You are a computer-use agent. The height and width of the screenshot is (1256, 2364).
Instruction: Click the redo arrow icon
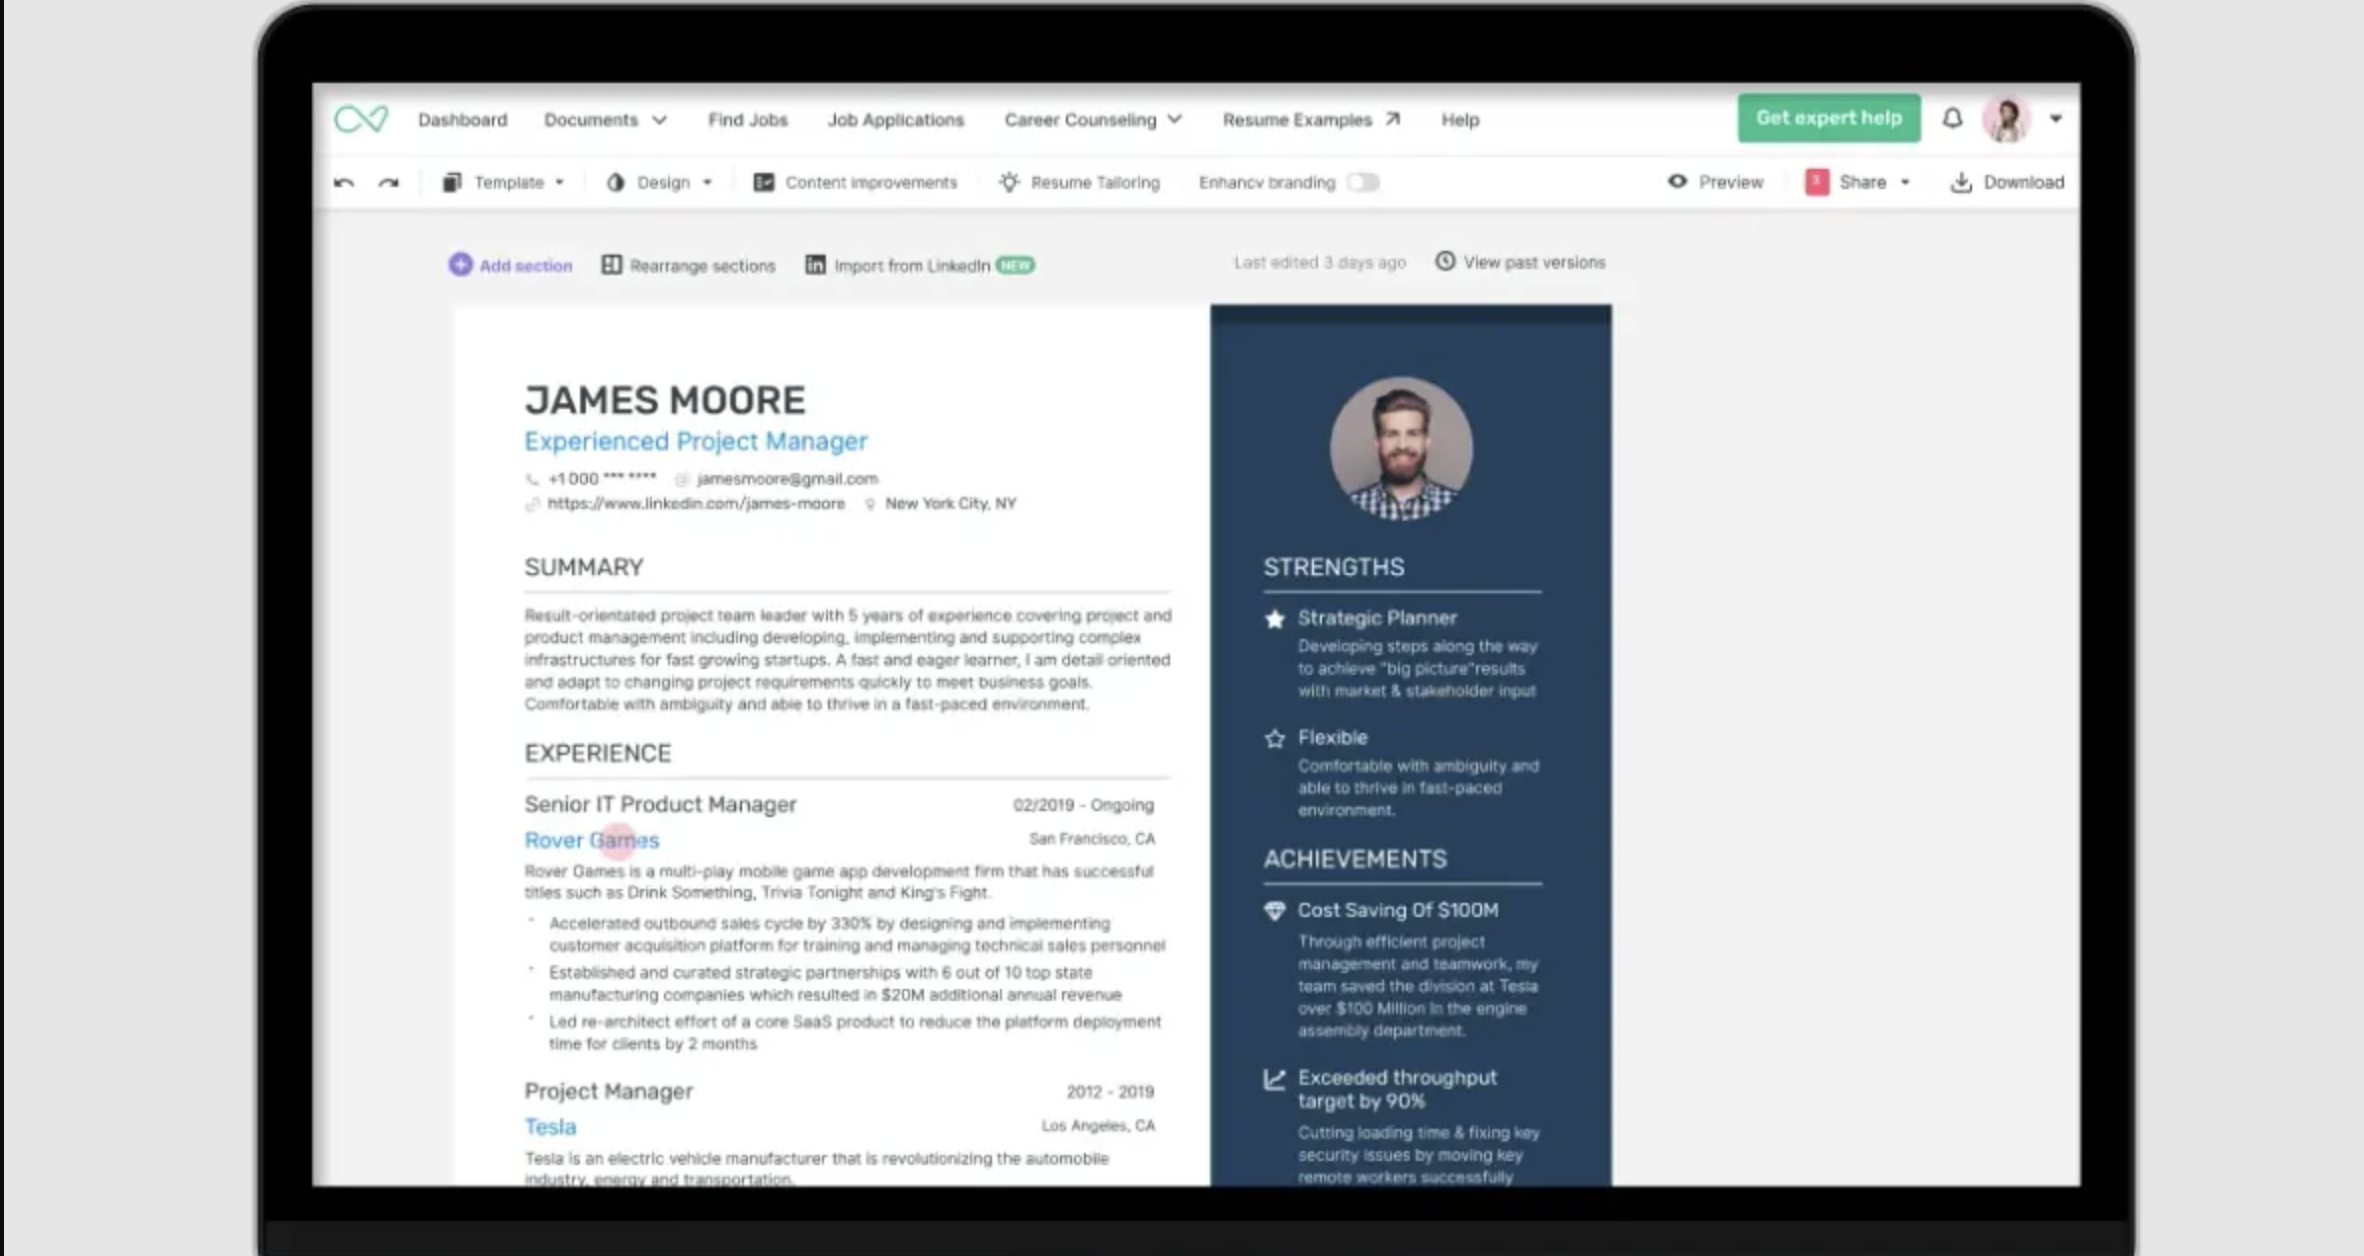pyautogui.click(x=389, y=182)
